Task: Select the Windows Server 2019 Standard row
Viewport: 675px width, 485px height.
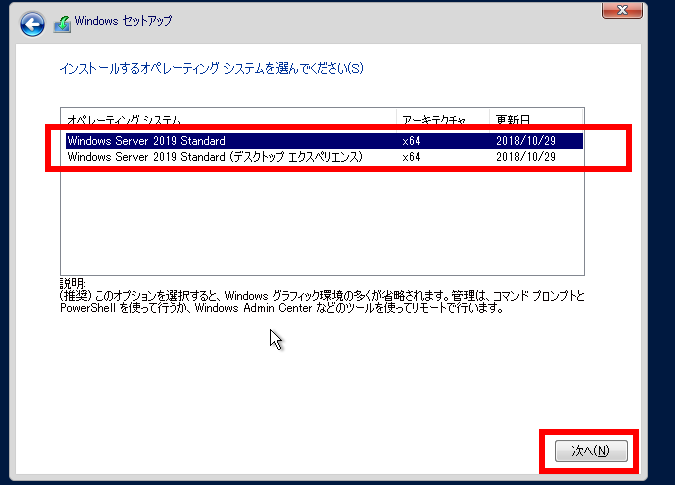Action: [x=324, y=141]
